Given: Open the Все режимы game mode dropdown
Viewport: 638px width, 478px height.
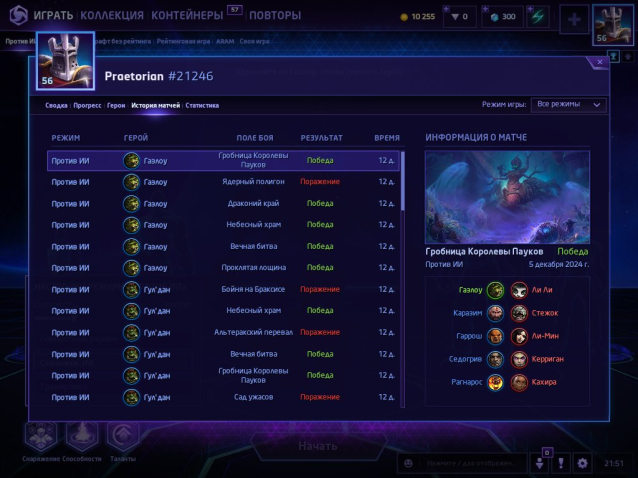Looking at the screenshot, I should (568, 105).
